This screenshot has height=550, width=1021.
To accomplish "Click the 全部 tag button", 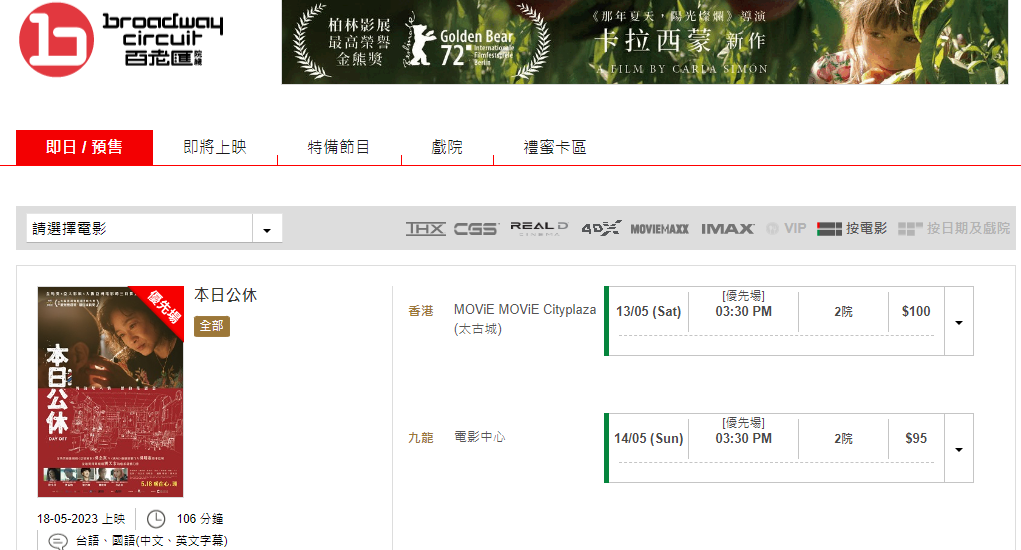I will click(212, 326).
